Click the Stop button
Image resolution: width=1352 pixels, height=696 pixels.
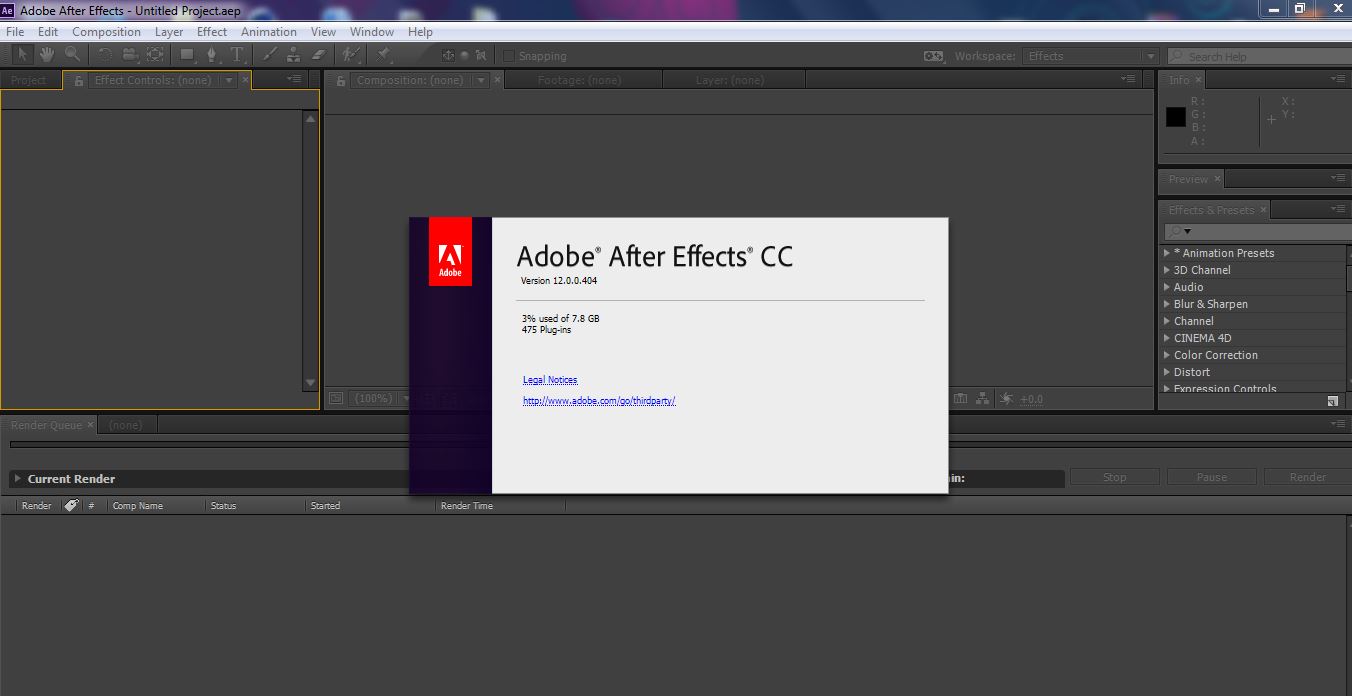tap(1114, 477)
